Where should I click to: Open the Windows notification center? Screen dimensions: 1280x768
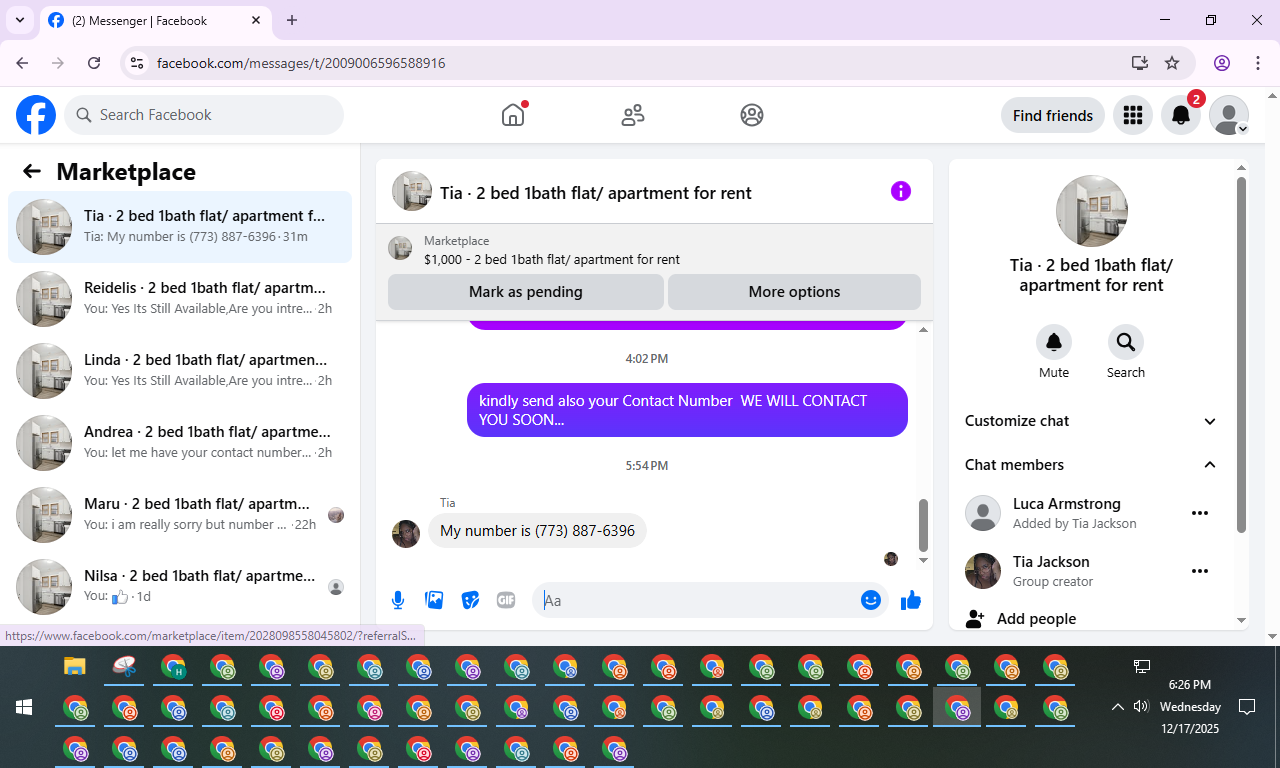click(x=1247, y=707)
